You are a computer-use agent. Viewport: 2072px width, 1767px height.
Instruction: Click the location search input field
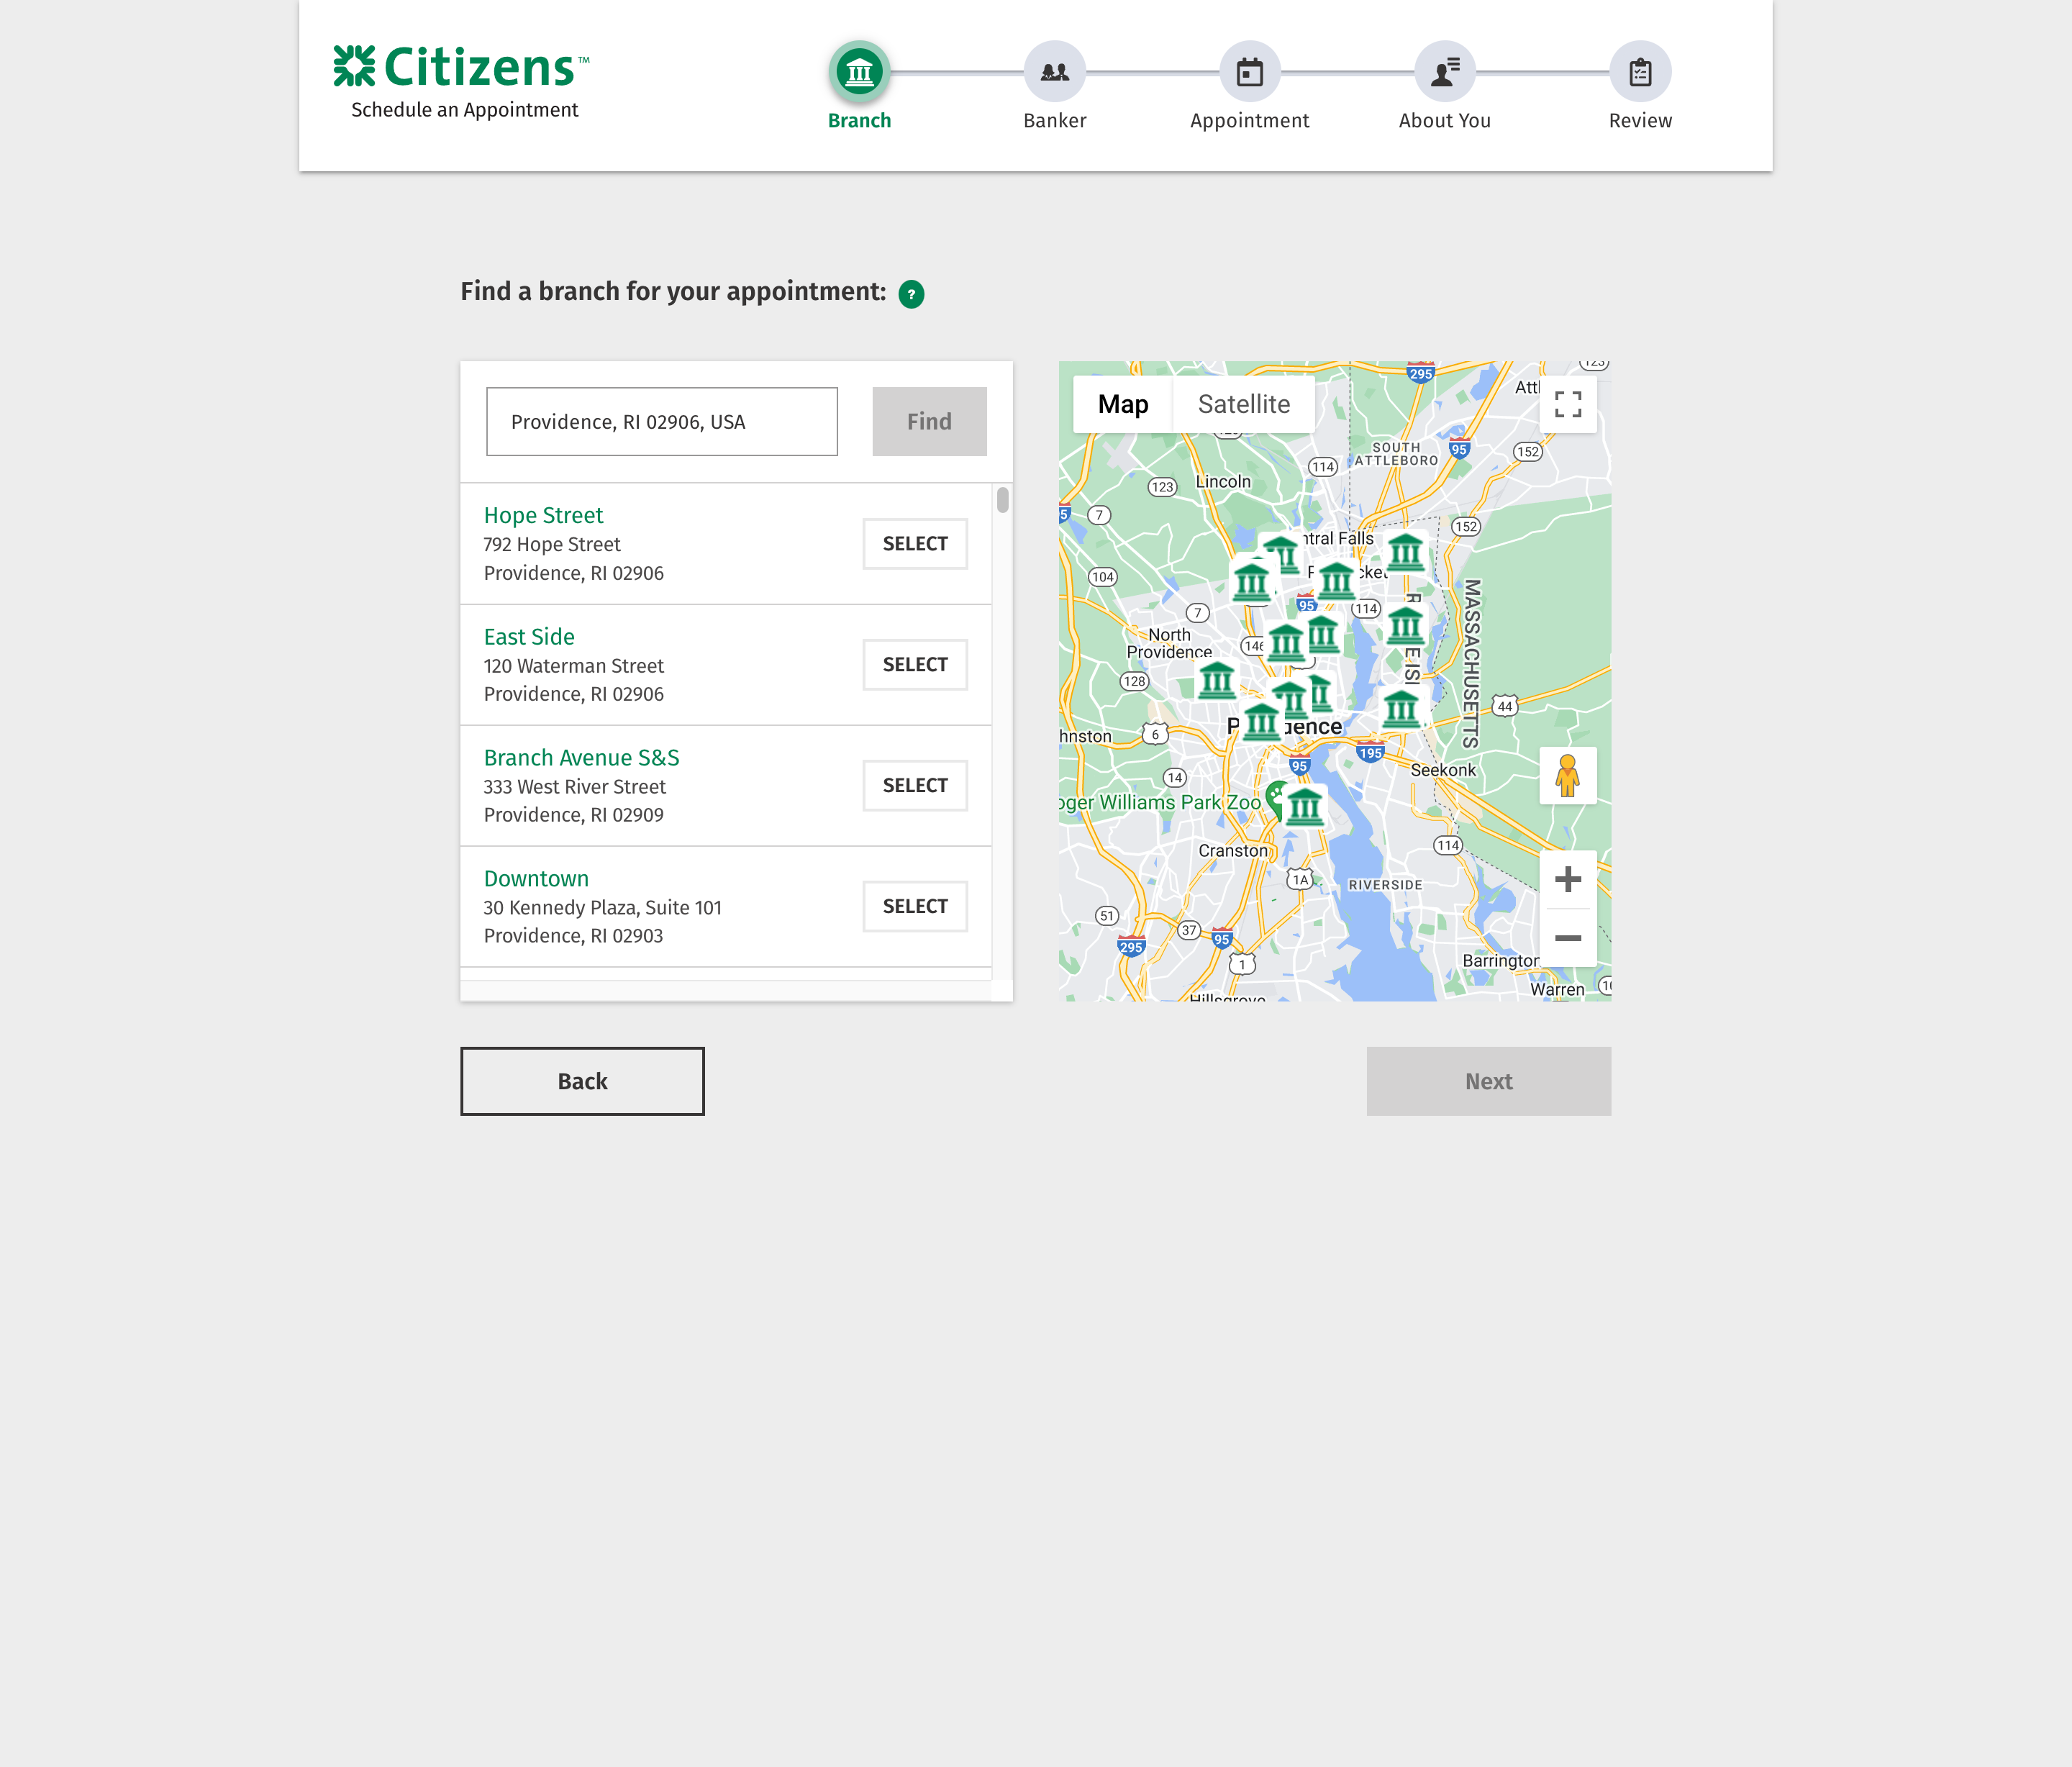[x=661, y=422]
